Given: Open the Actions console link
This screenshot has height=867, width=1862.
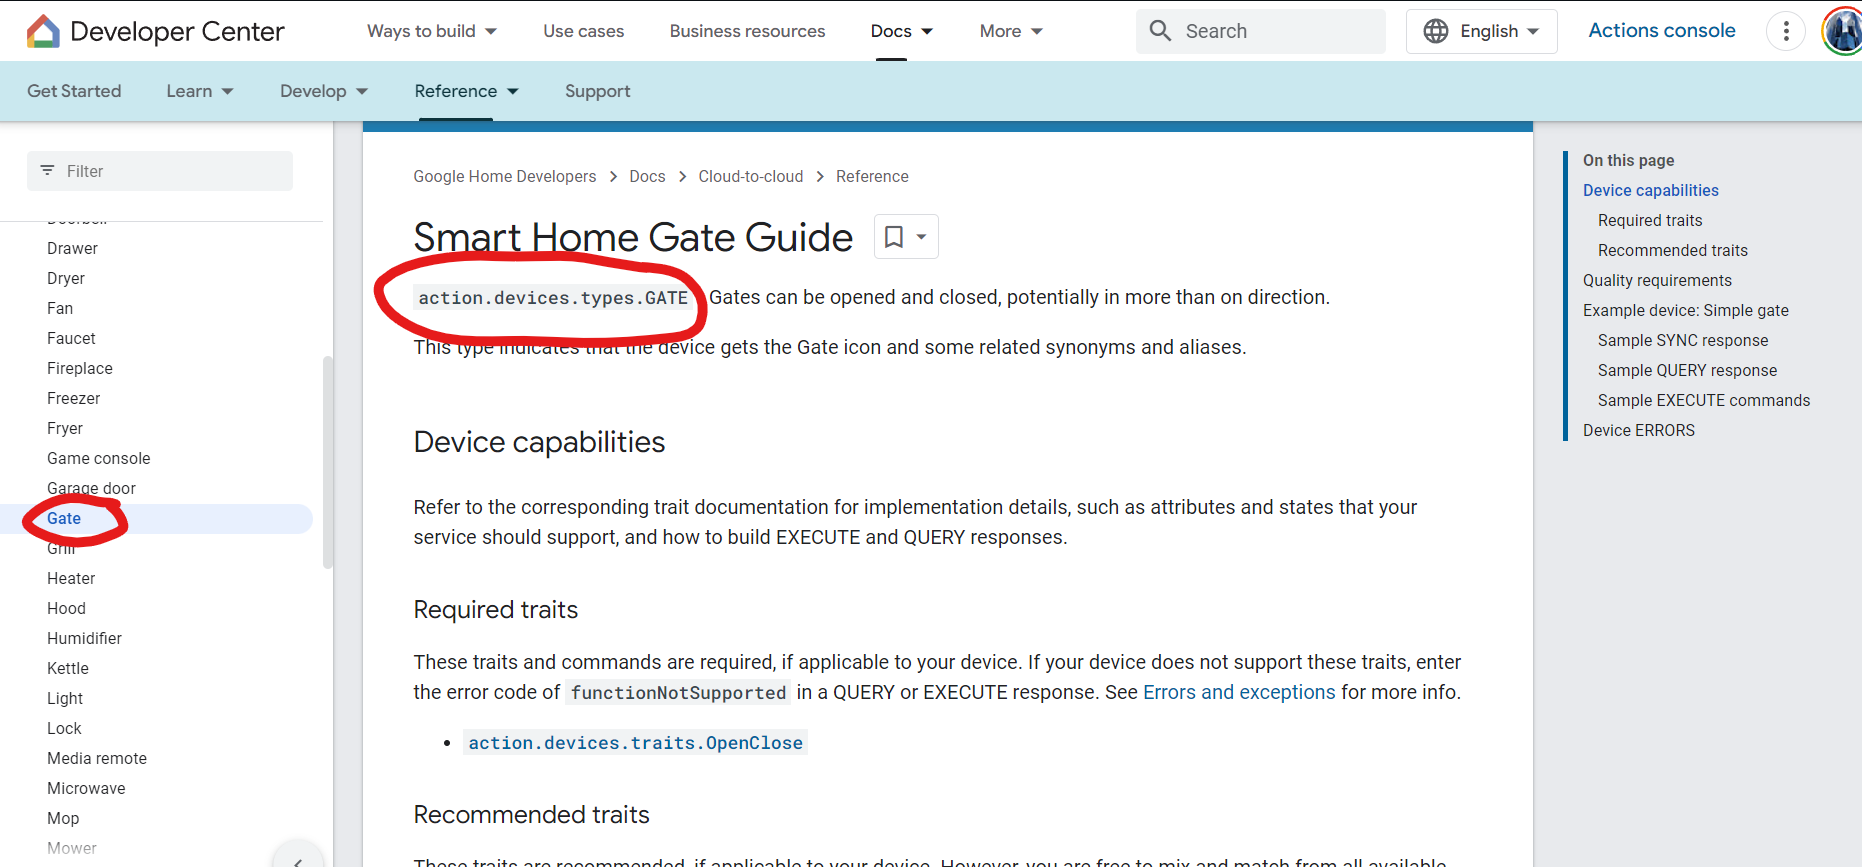Looking at the screenshot, I should 1662,30.
